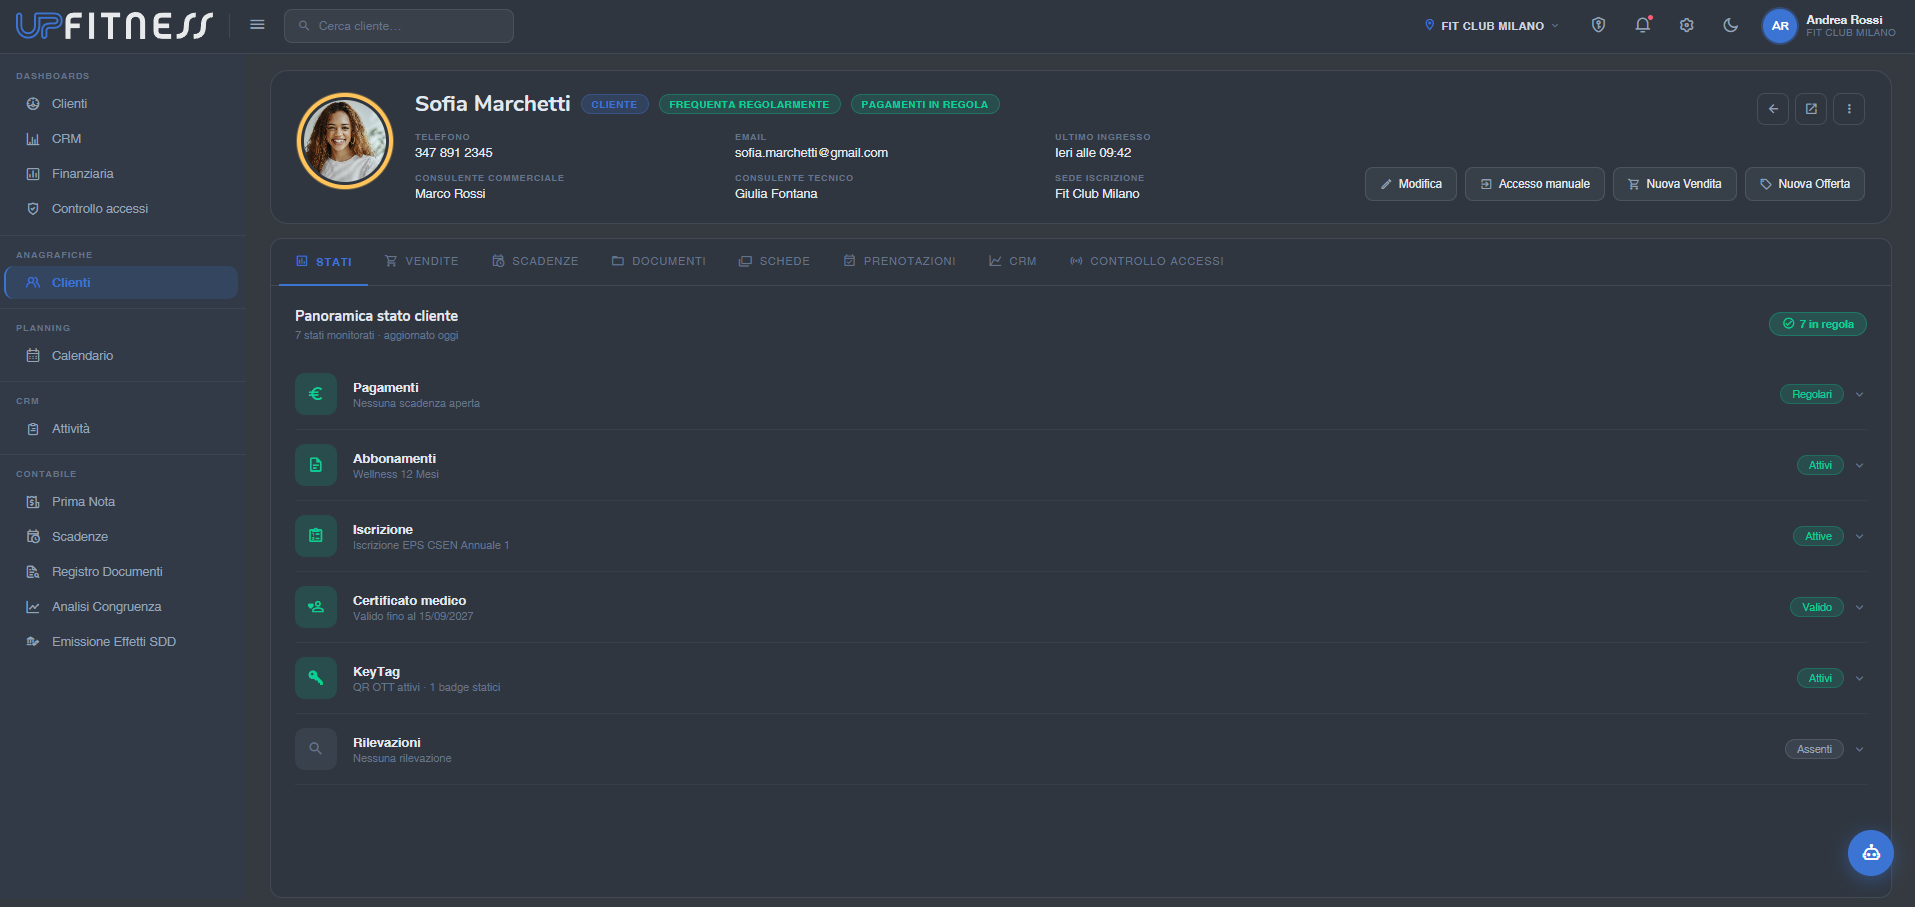Click the Rilevazioni magnifier icon
Image resolution: width=1915 pixels, height=907 pixels.
click(x=315, y=749)
